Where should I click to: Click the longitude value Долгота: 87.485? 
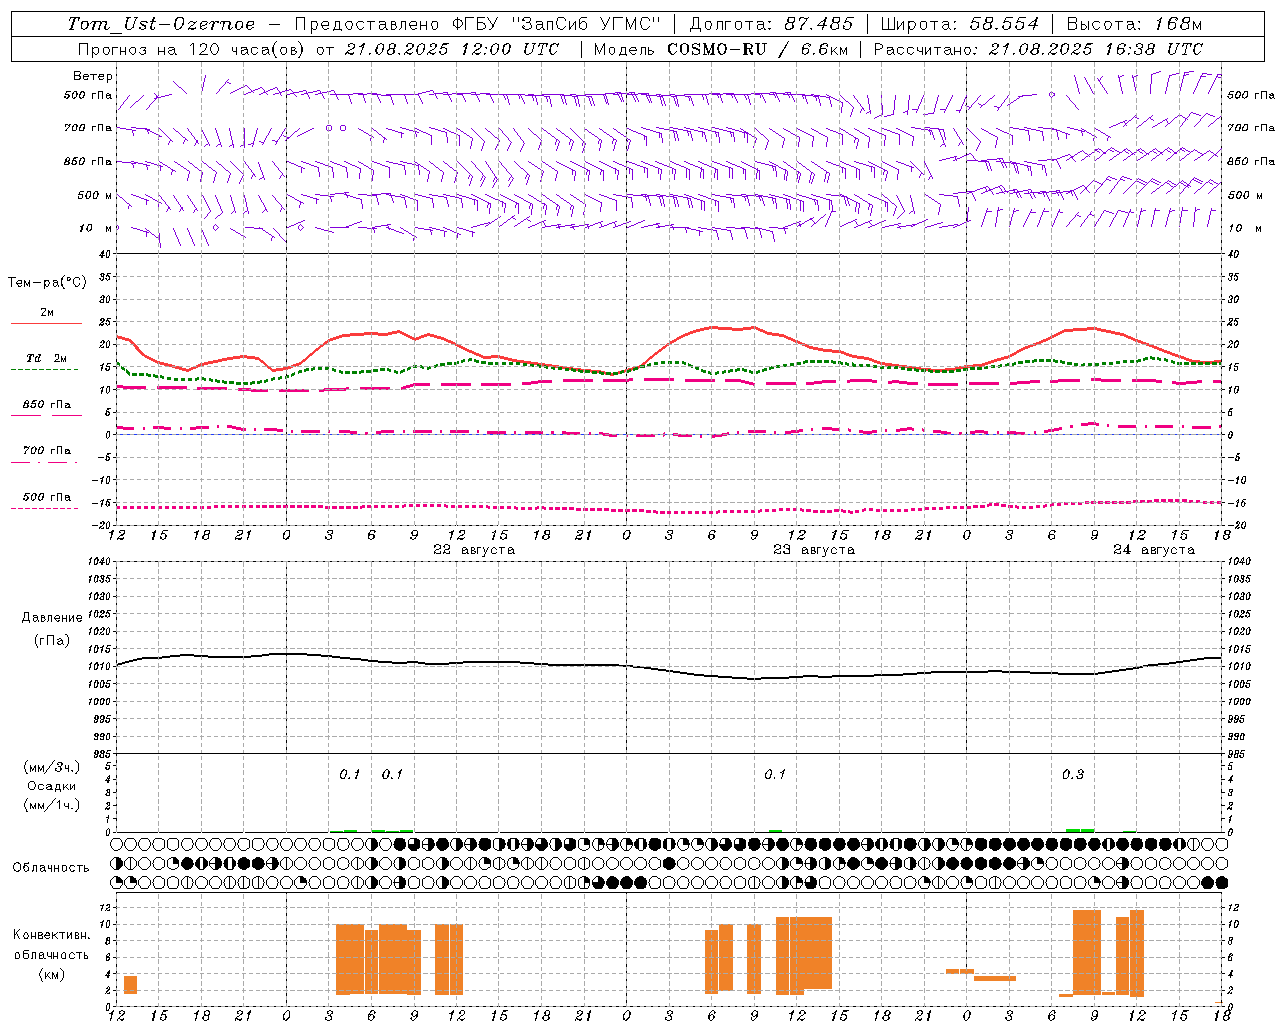[x=773, y=24]
